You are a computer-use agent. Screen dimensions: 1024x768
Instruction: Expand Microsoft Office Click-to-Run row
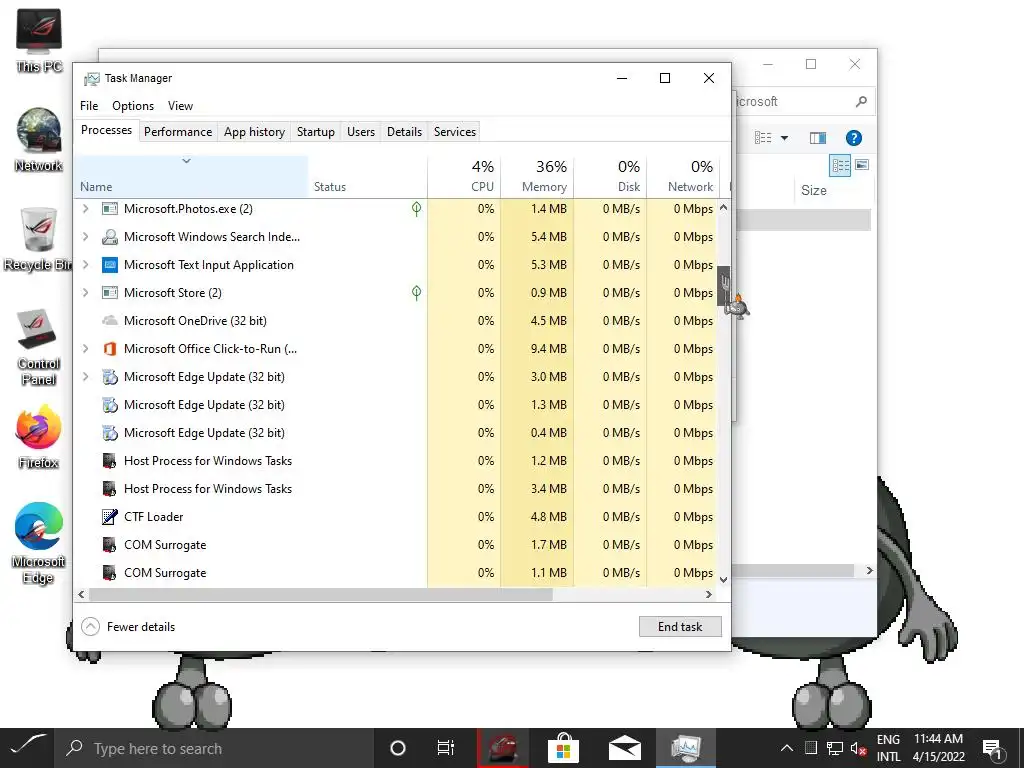click(86, 349)
